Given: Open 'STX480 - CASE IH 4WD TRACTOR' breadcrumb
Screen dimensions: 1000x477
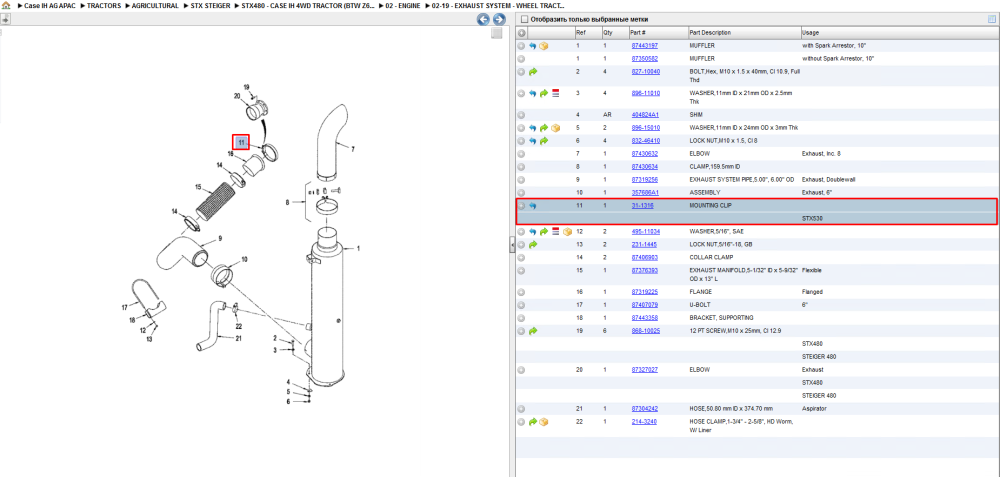Looking at the screenshot, I should point(307,5).
